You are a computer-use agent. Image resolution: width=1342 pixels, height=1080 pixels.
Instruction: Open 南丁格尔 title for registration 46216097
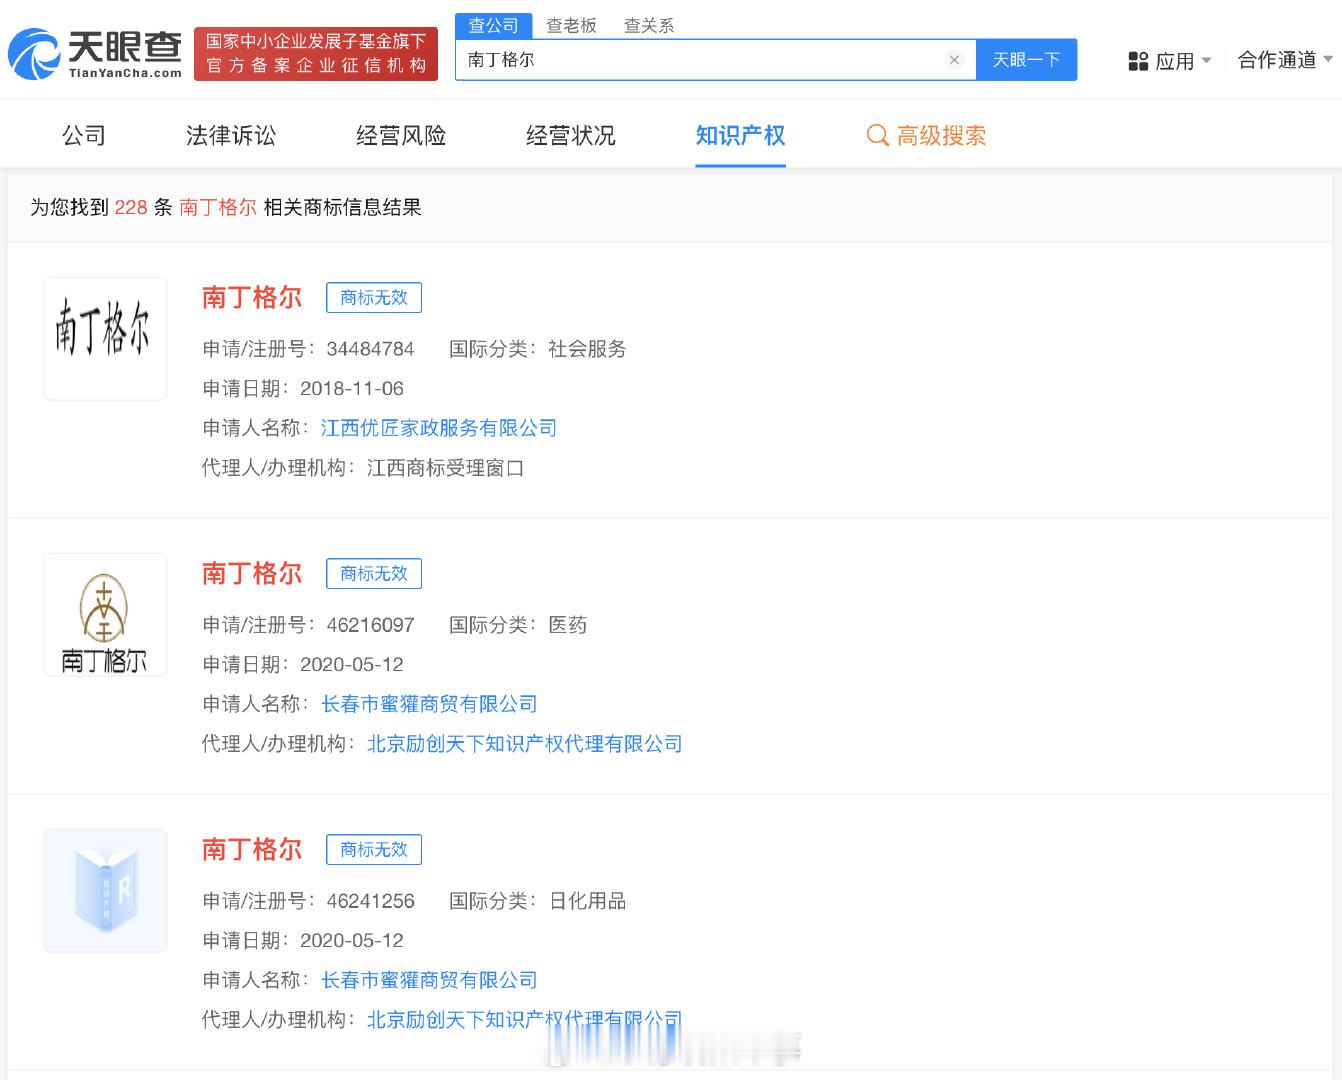pyautogui.click(x=252, y=573)
